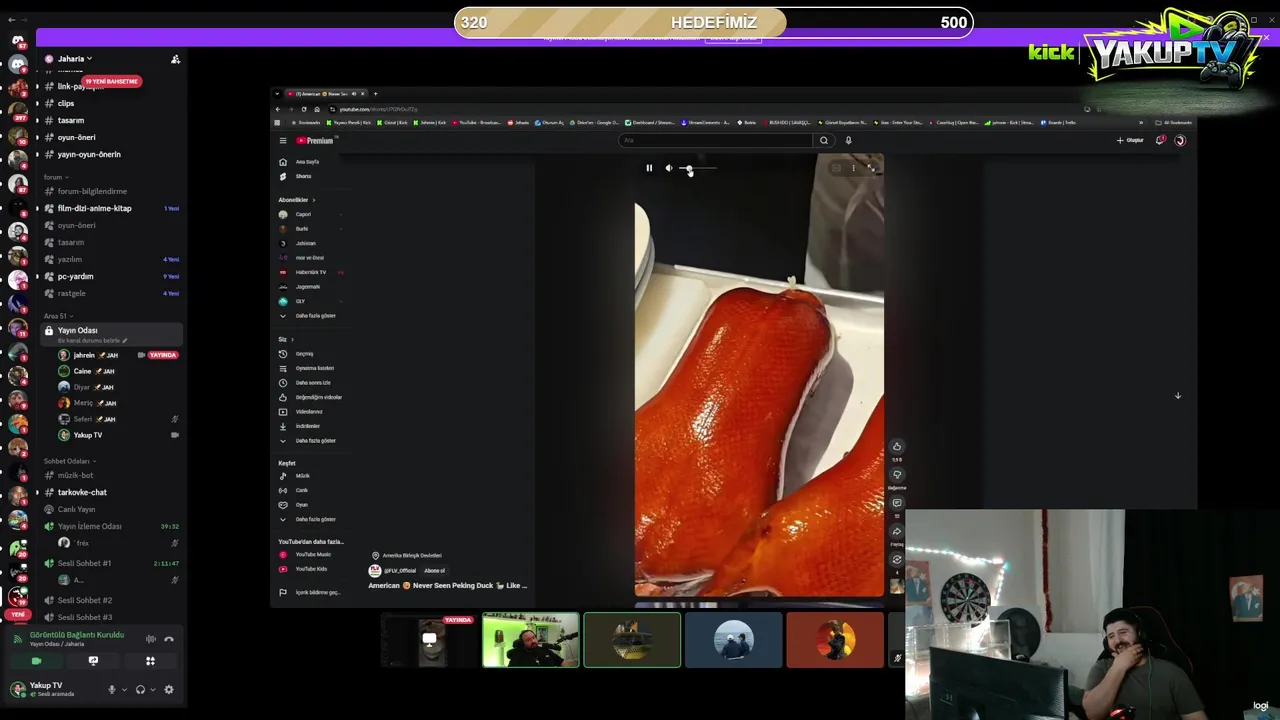
Task: Like the Shorts video
Action: click(x=897, y=447)
